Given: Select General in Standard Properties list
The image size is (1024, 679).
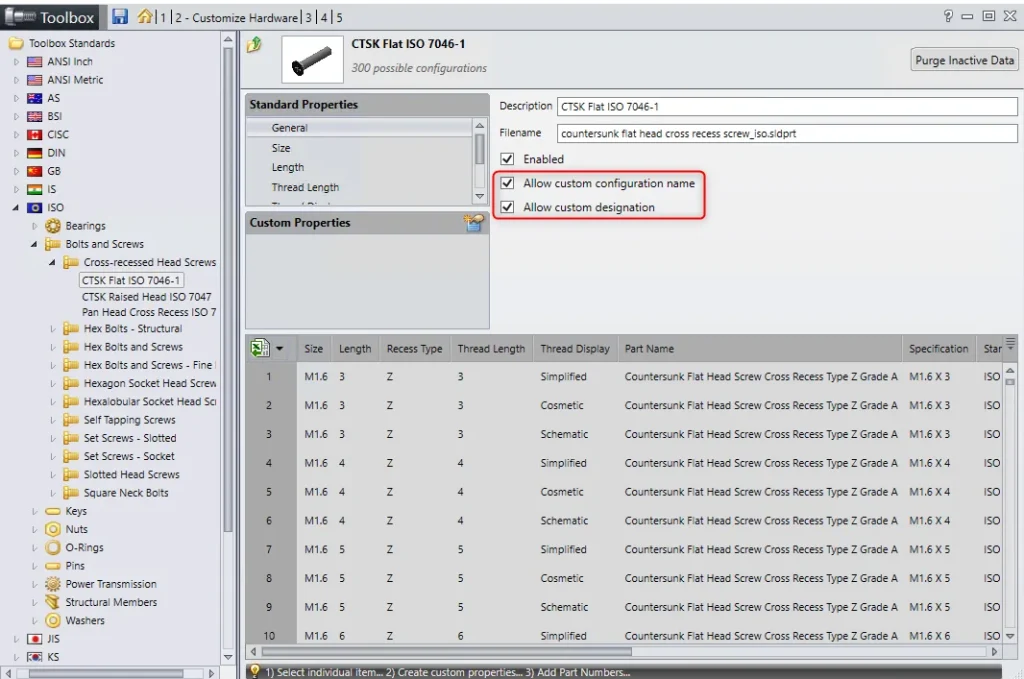Looking at the screenshot, I should 359,128.
